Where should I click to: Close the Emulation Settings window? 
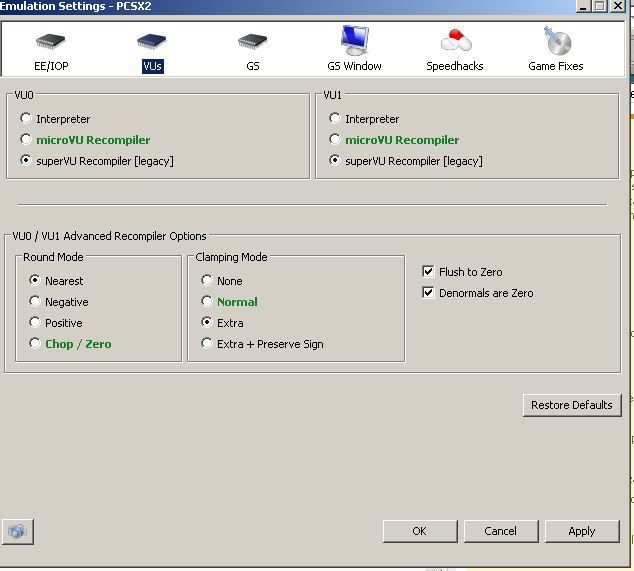coord(617,6)
